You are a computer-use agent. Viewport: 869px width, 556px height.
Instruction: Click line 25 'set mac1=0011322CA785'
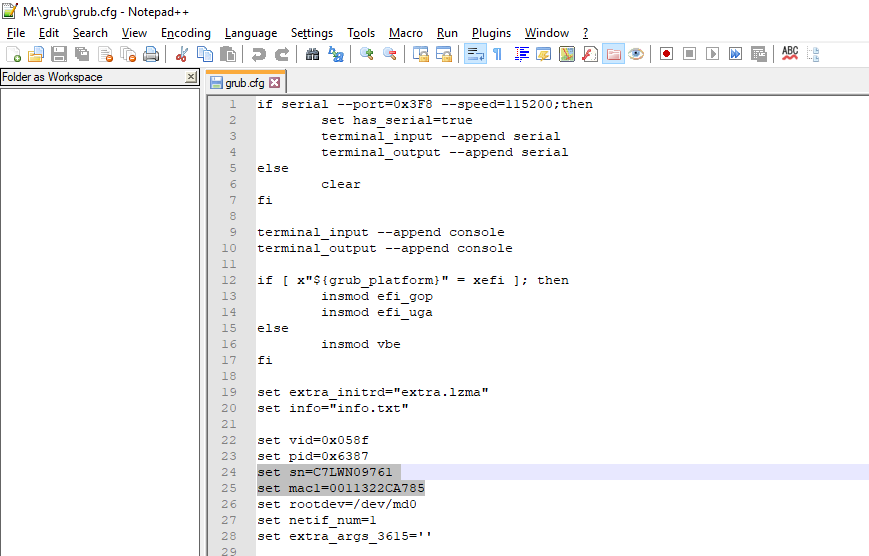coord(341,488)
